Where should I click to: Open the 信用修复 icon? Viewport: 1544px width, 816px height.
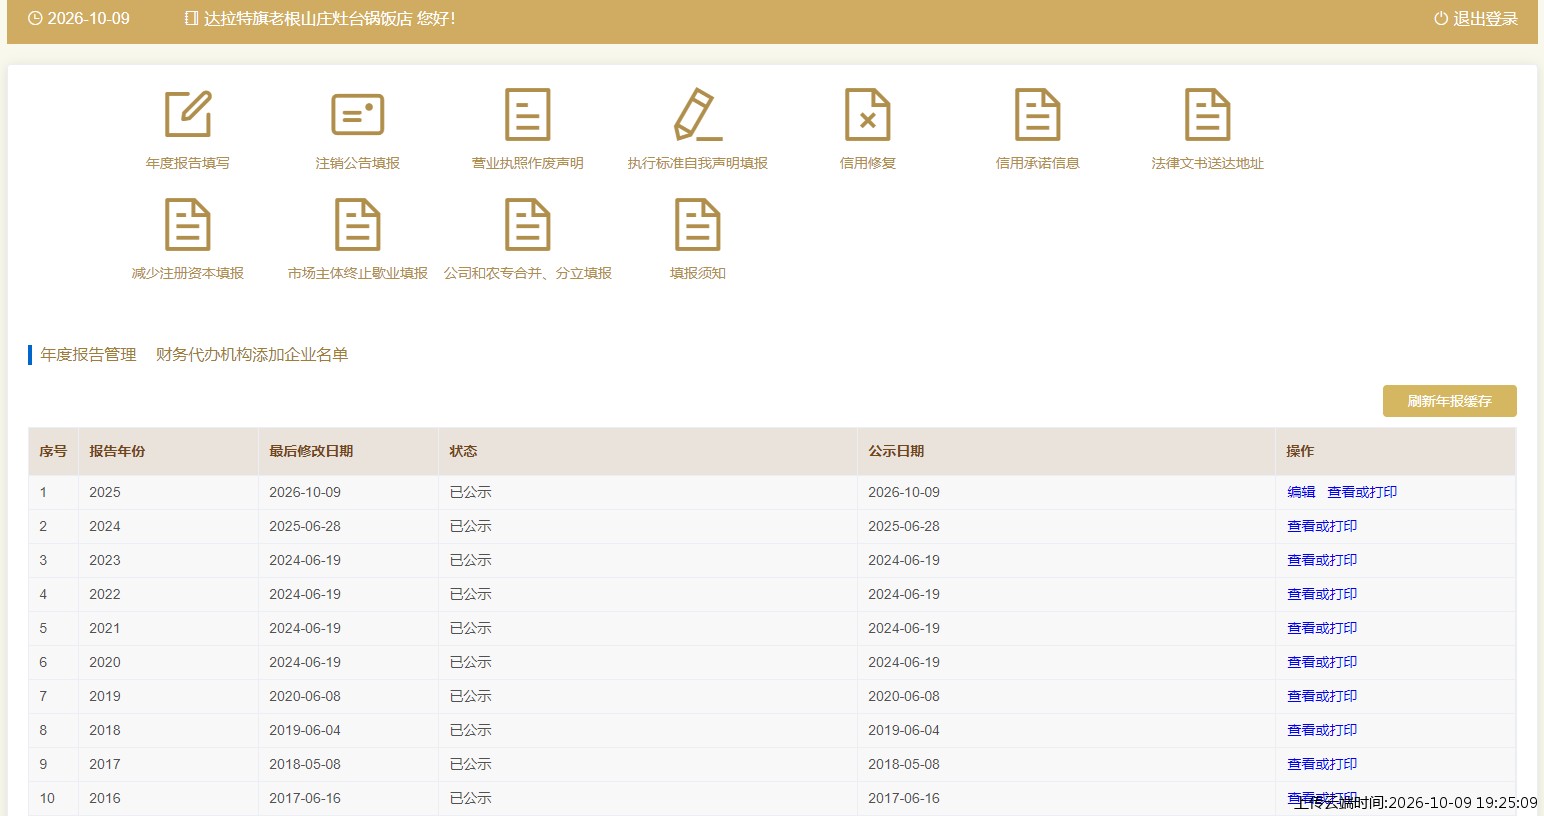(868, 114)
